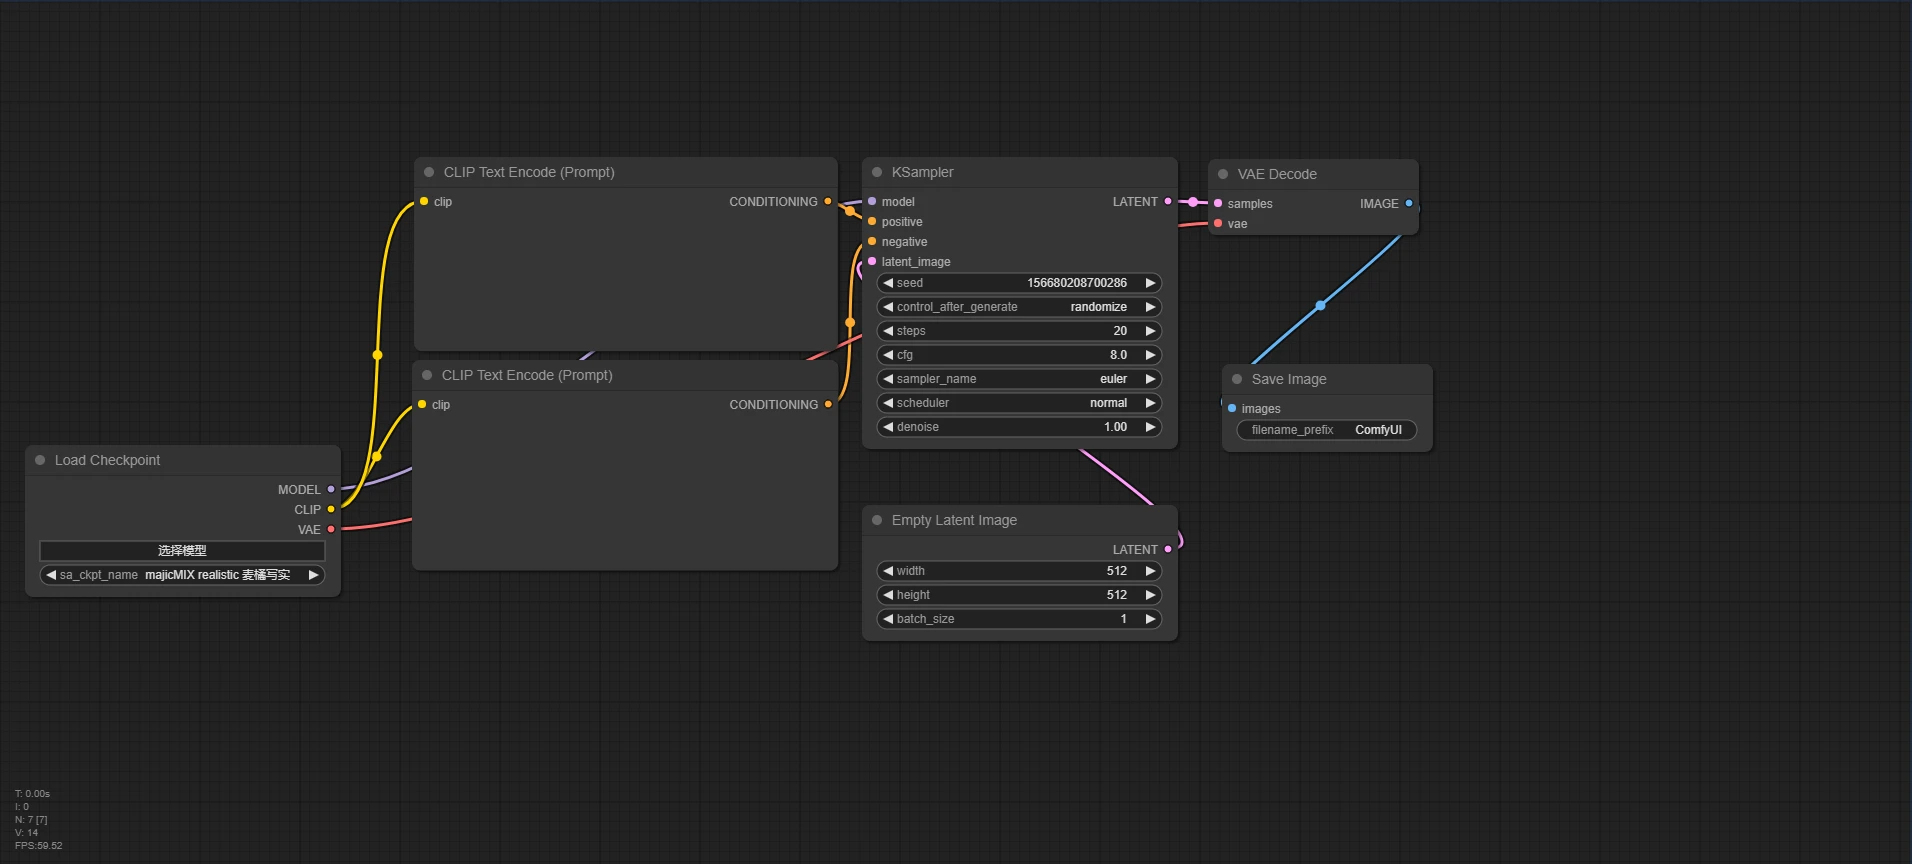Click the Empty Latent Image collapse dot
1912x864 pixels.
coord(877,520)
